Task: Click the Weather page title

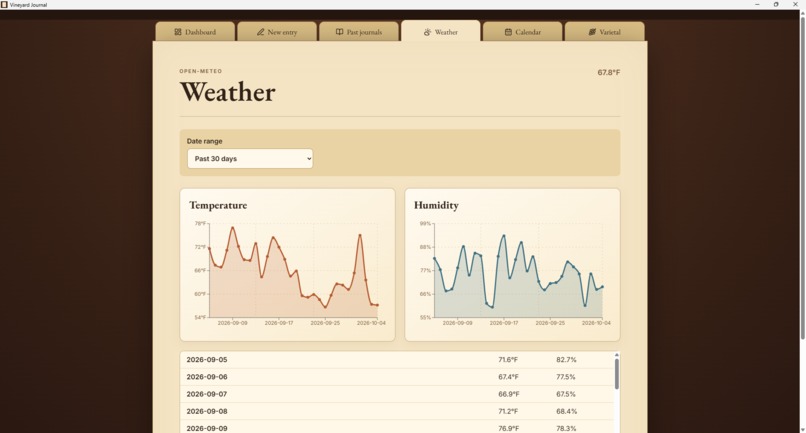Action: 228,92
